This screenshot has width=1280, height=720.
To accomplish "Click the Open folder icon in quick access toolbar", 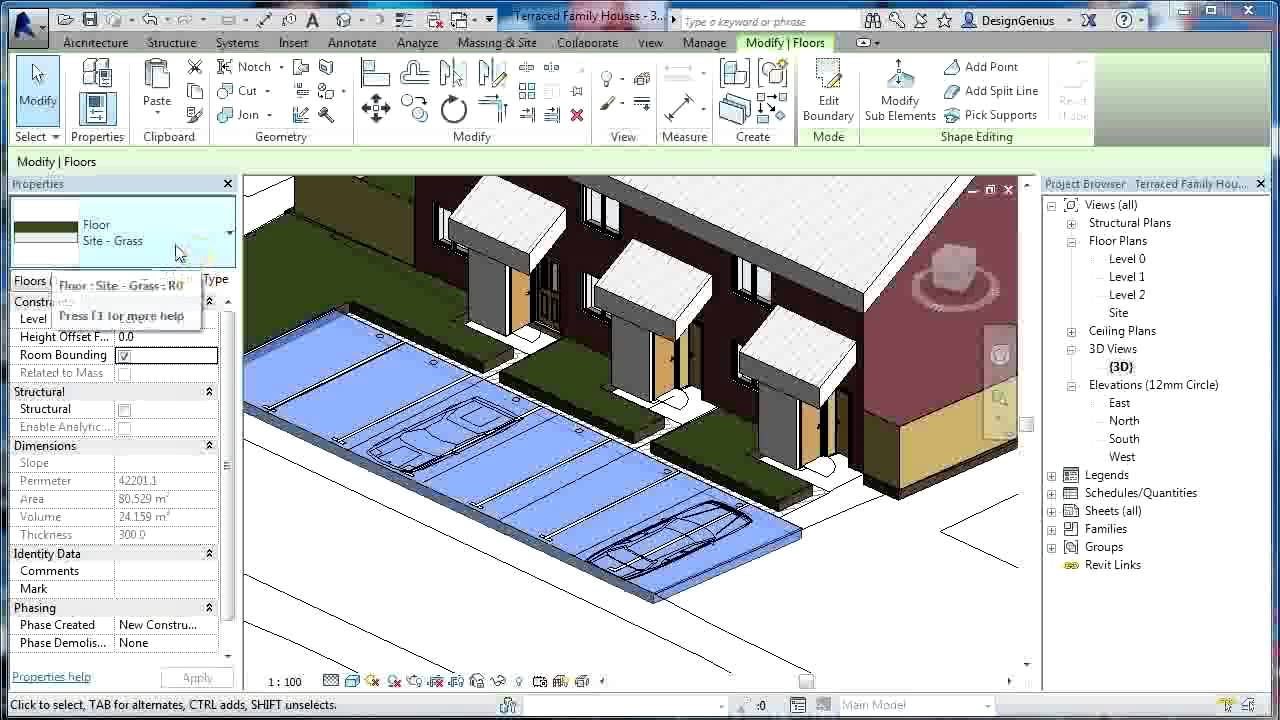I will (65, 19).
